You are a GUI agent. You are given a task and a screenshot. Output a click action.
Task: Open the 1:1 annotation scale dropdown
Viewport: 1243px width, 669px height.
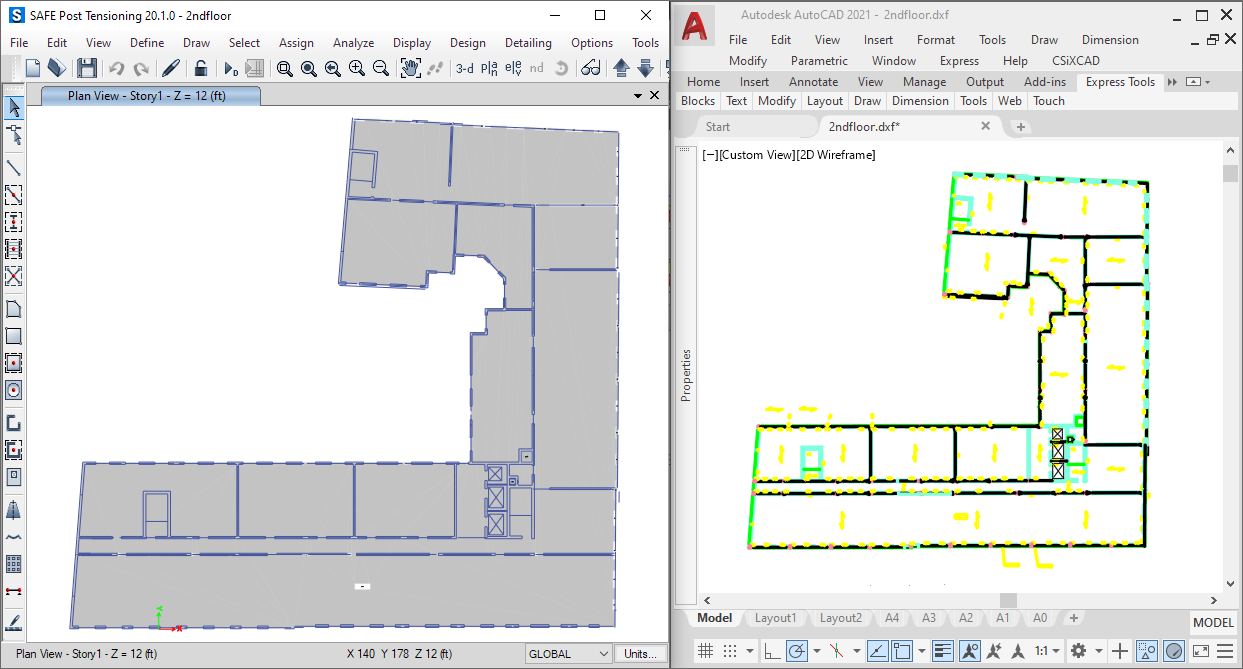(1053, 651)
